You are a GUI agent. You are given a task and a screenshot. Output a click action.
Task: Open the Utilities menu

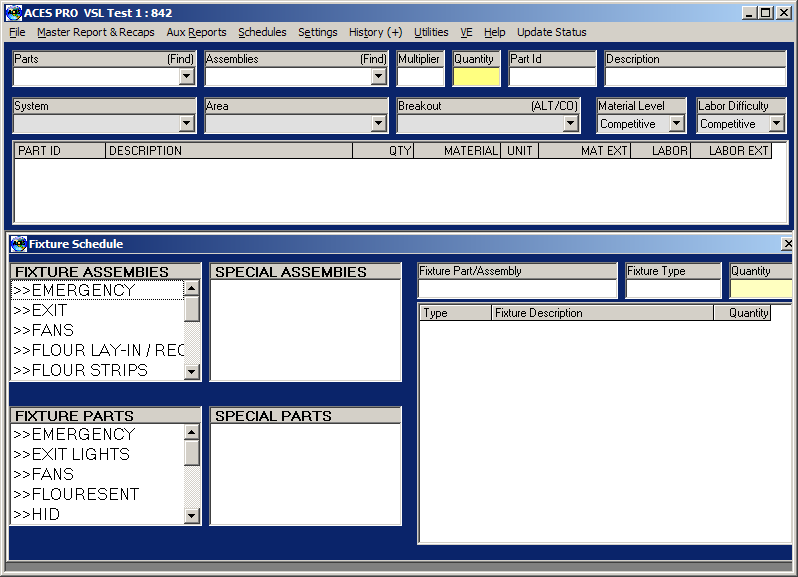point(431,32)
